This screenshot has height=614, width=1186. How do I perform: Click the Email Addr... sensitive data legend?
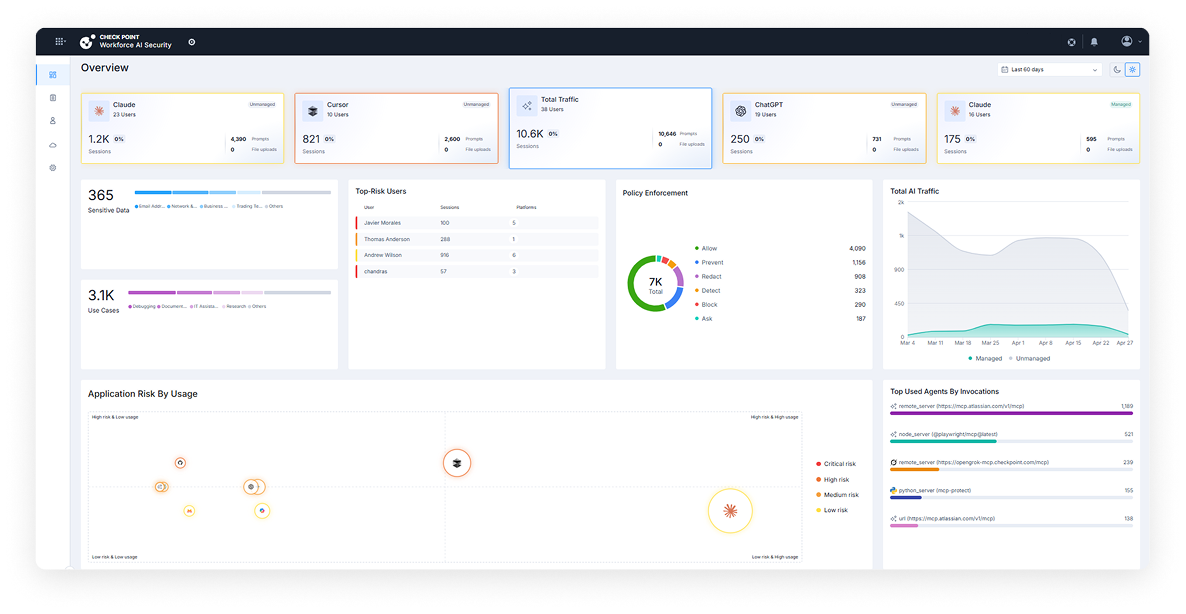click(150, 206)
